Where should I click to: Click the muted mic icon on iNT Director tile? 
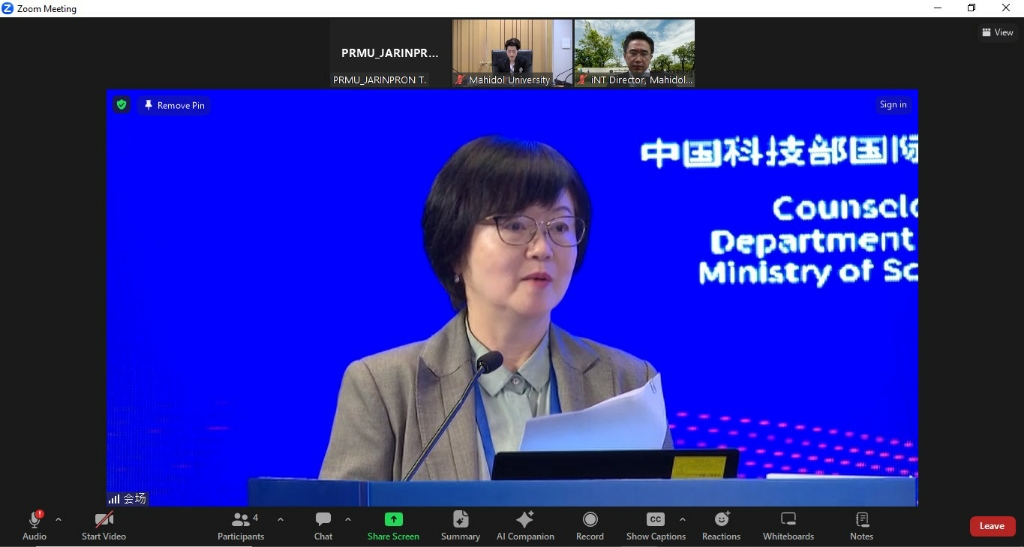(x=582, y=80)
